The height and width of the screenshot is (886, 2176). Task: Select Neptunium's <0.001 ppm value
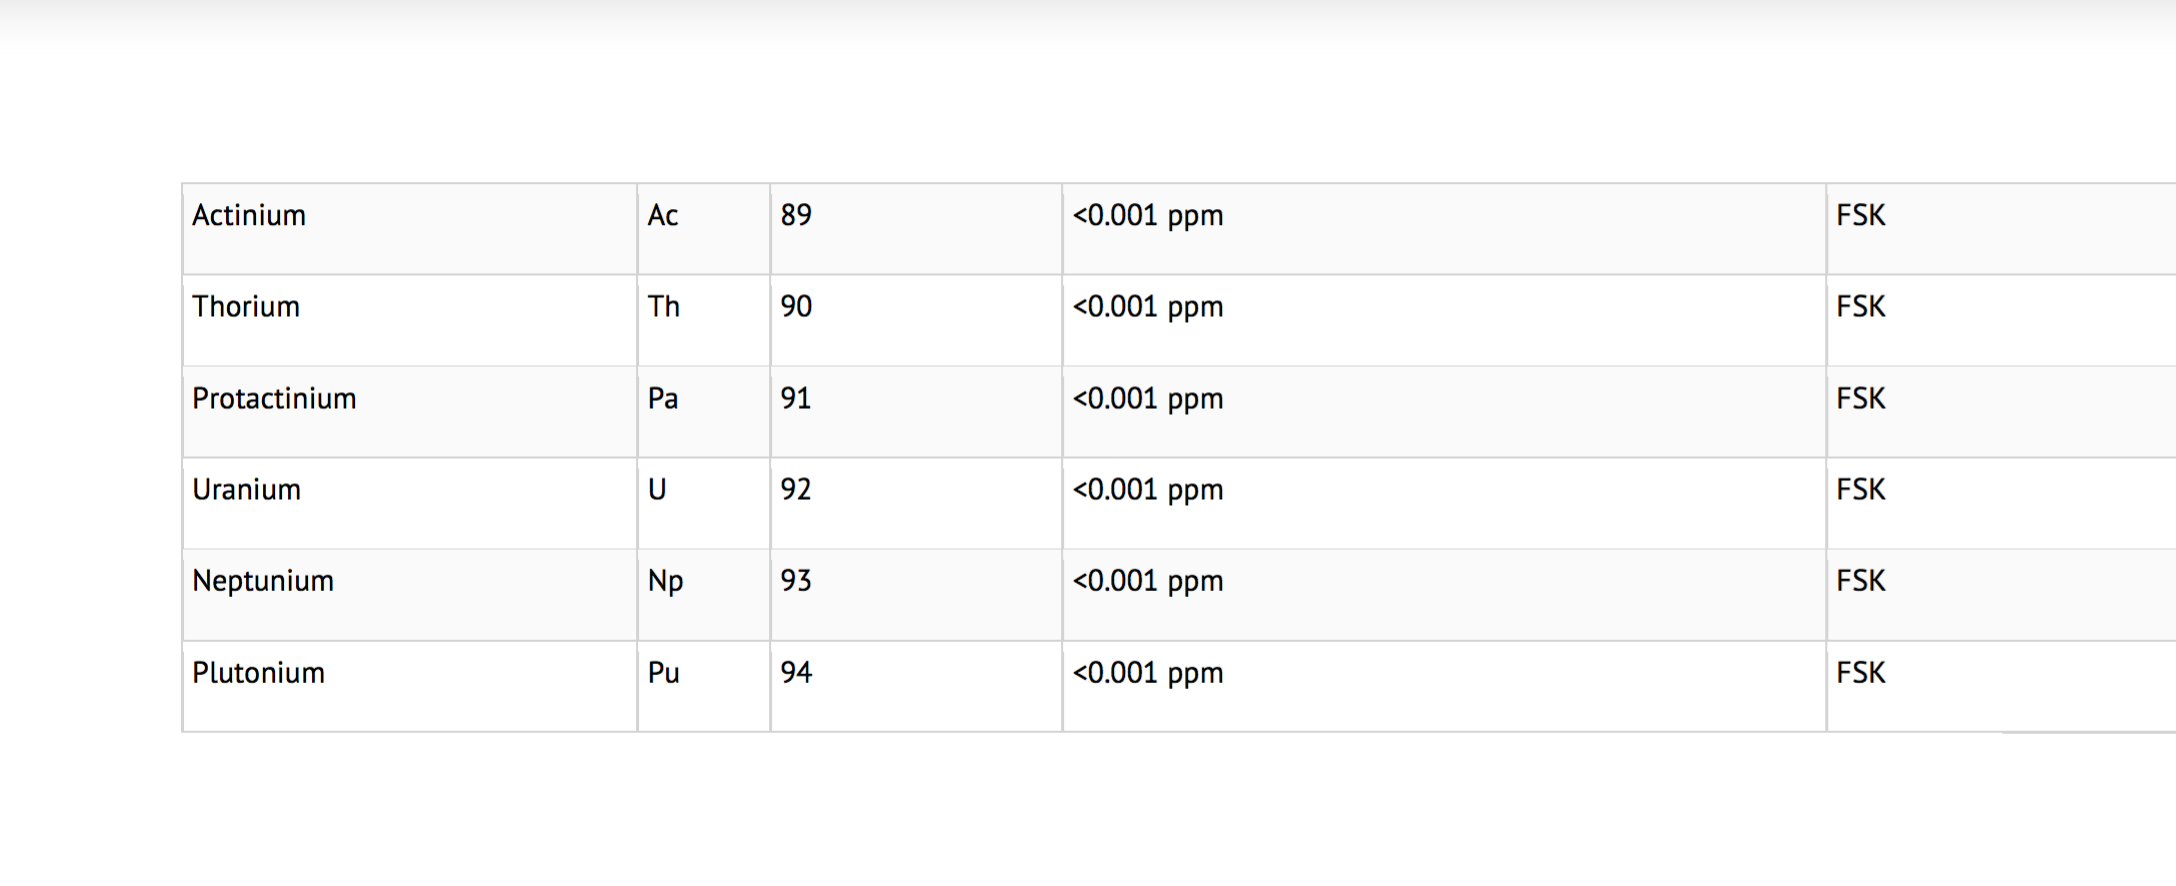(1148, 581)
